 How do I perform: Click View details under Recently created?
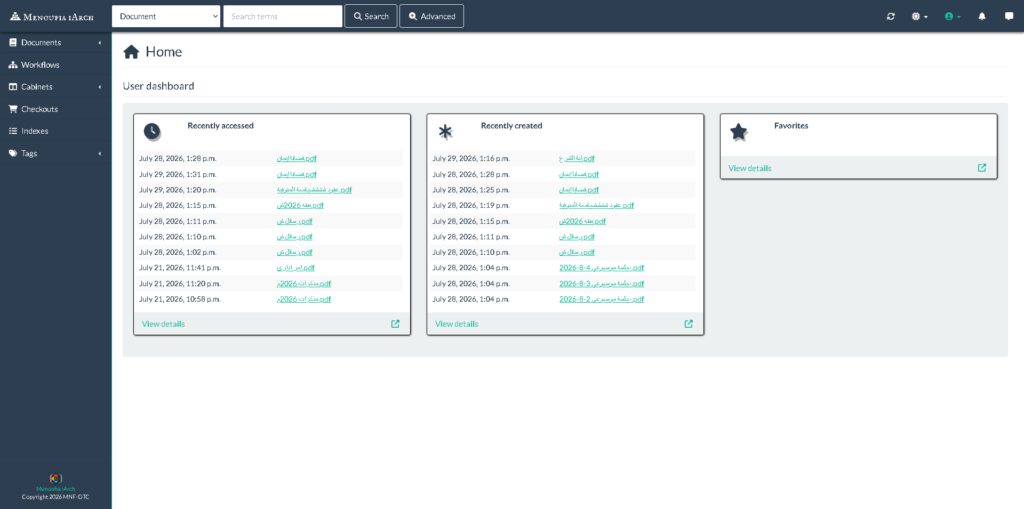pos(456,323)
